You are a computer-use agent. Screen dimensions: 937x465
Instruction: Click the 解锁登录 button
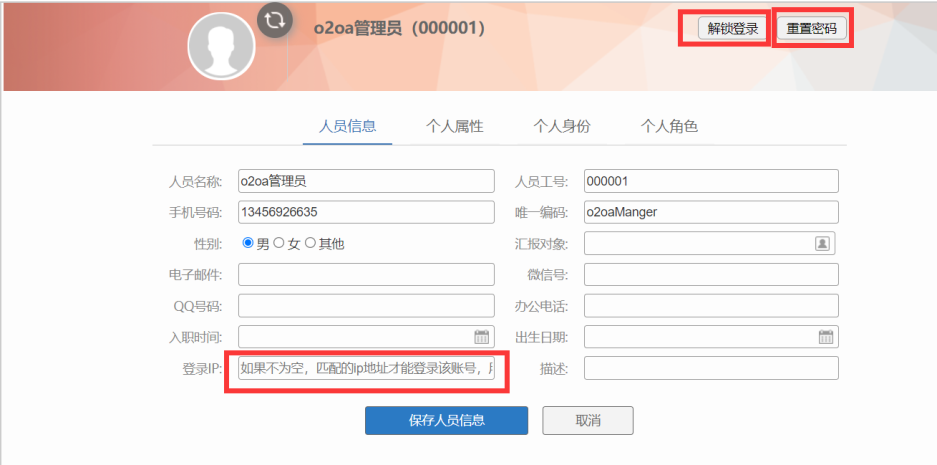click(733, 29)
